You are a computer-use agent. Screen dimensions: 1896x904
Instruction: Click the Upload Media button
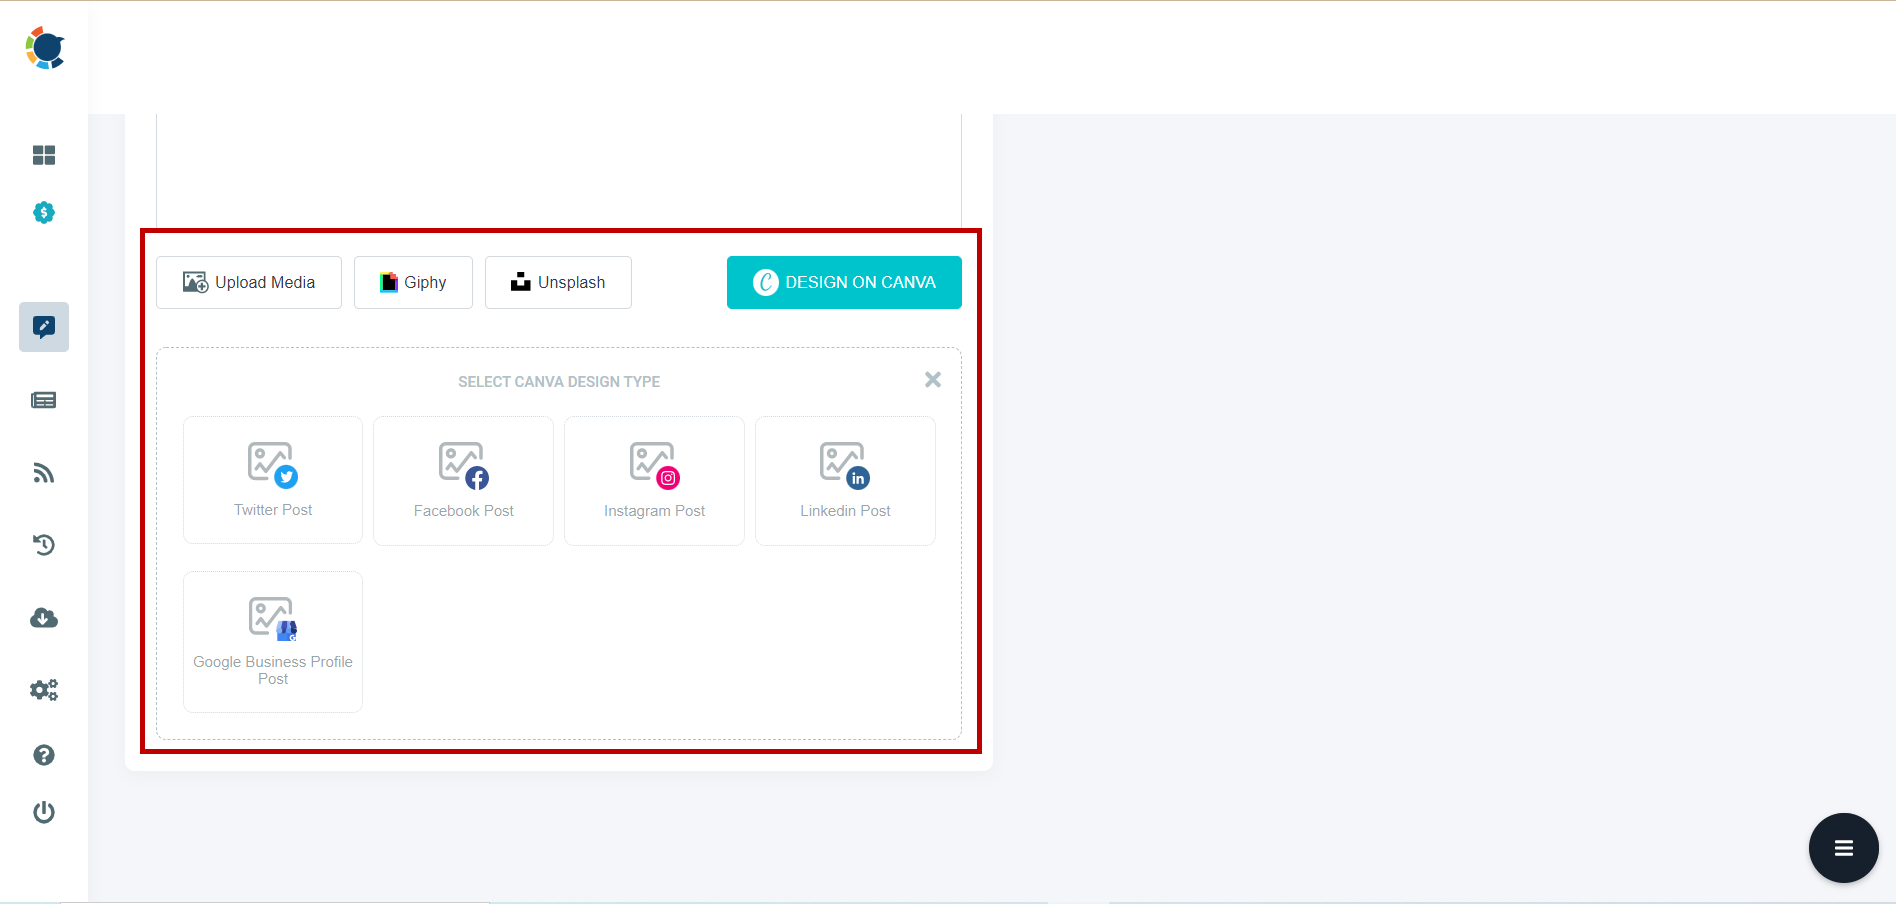(248, 282)
